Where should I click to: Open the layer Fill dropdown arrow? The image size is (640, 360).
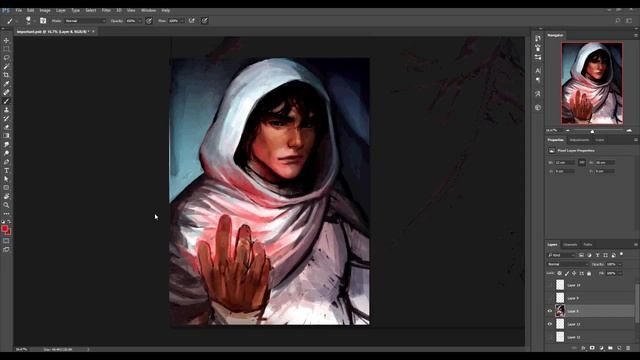click(x=620, y=273)
